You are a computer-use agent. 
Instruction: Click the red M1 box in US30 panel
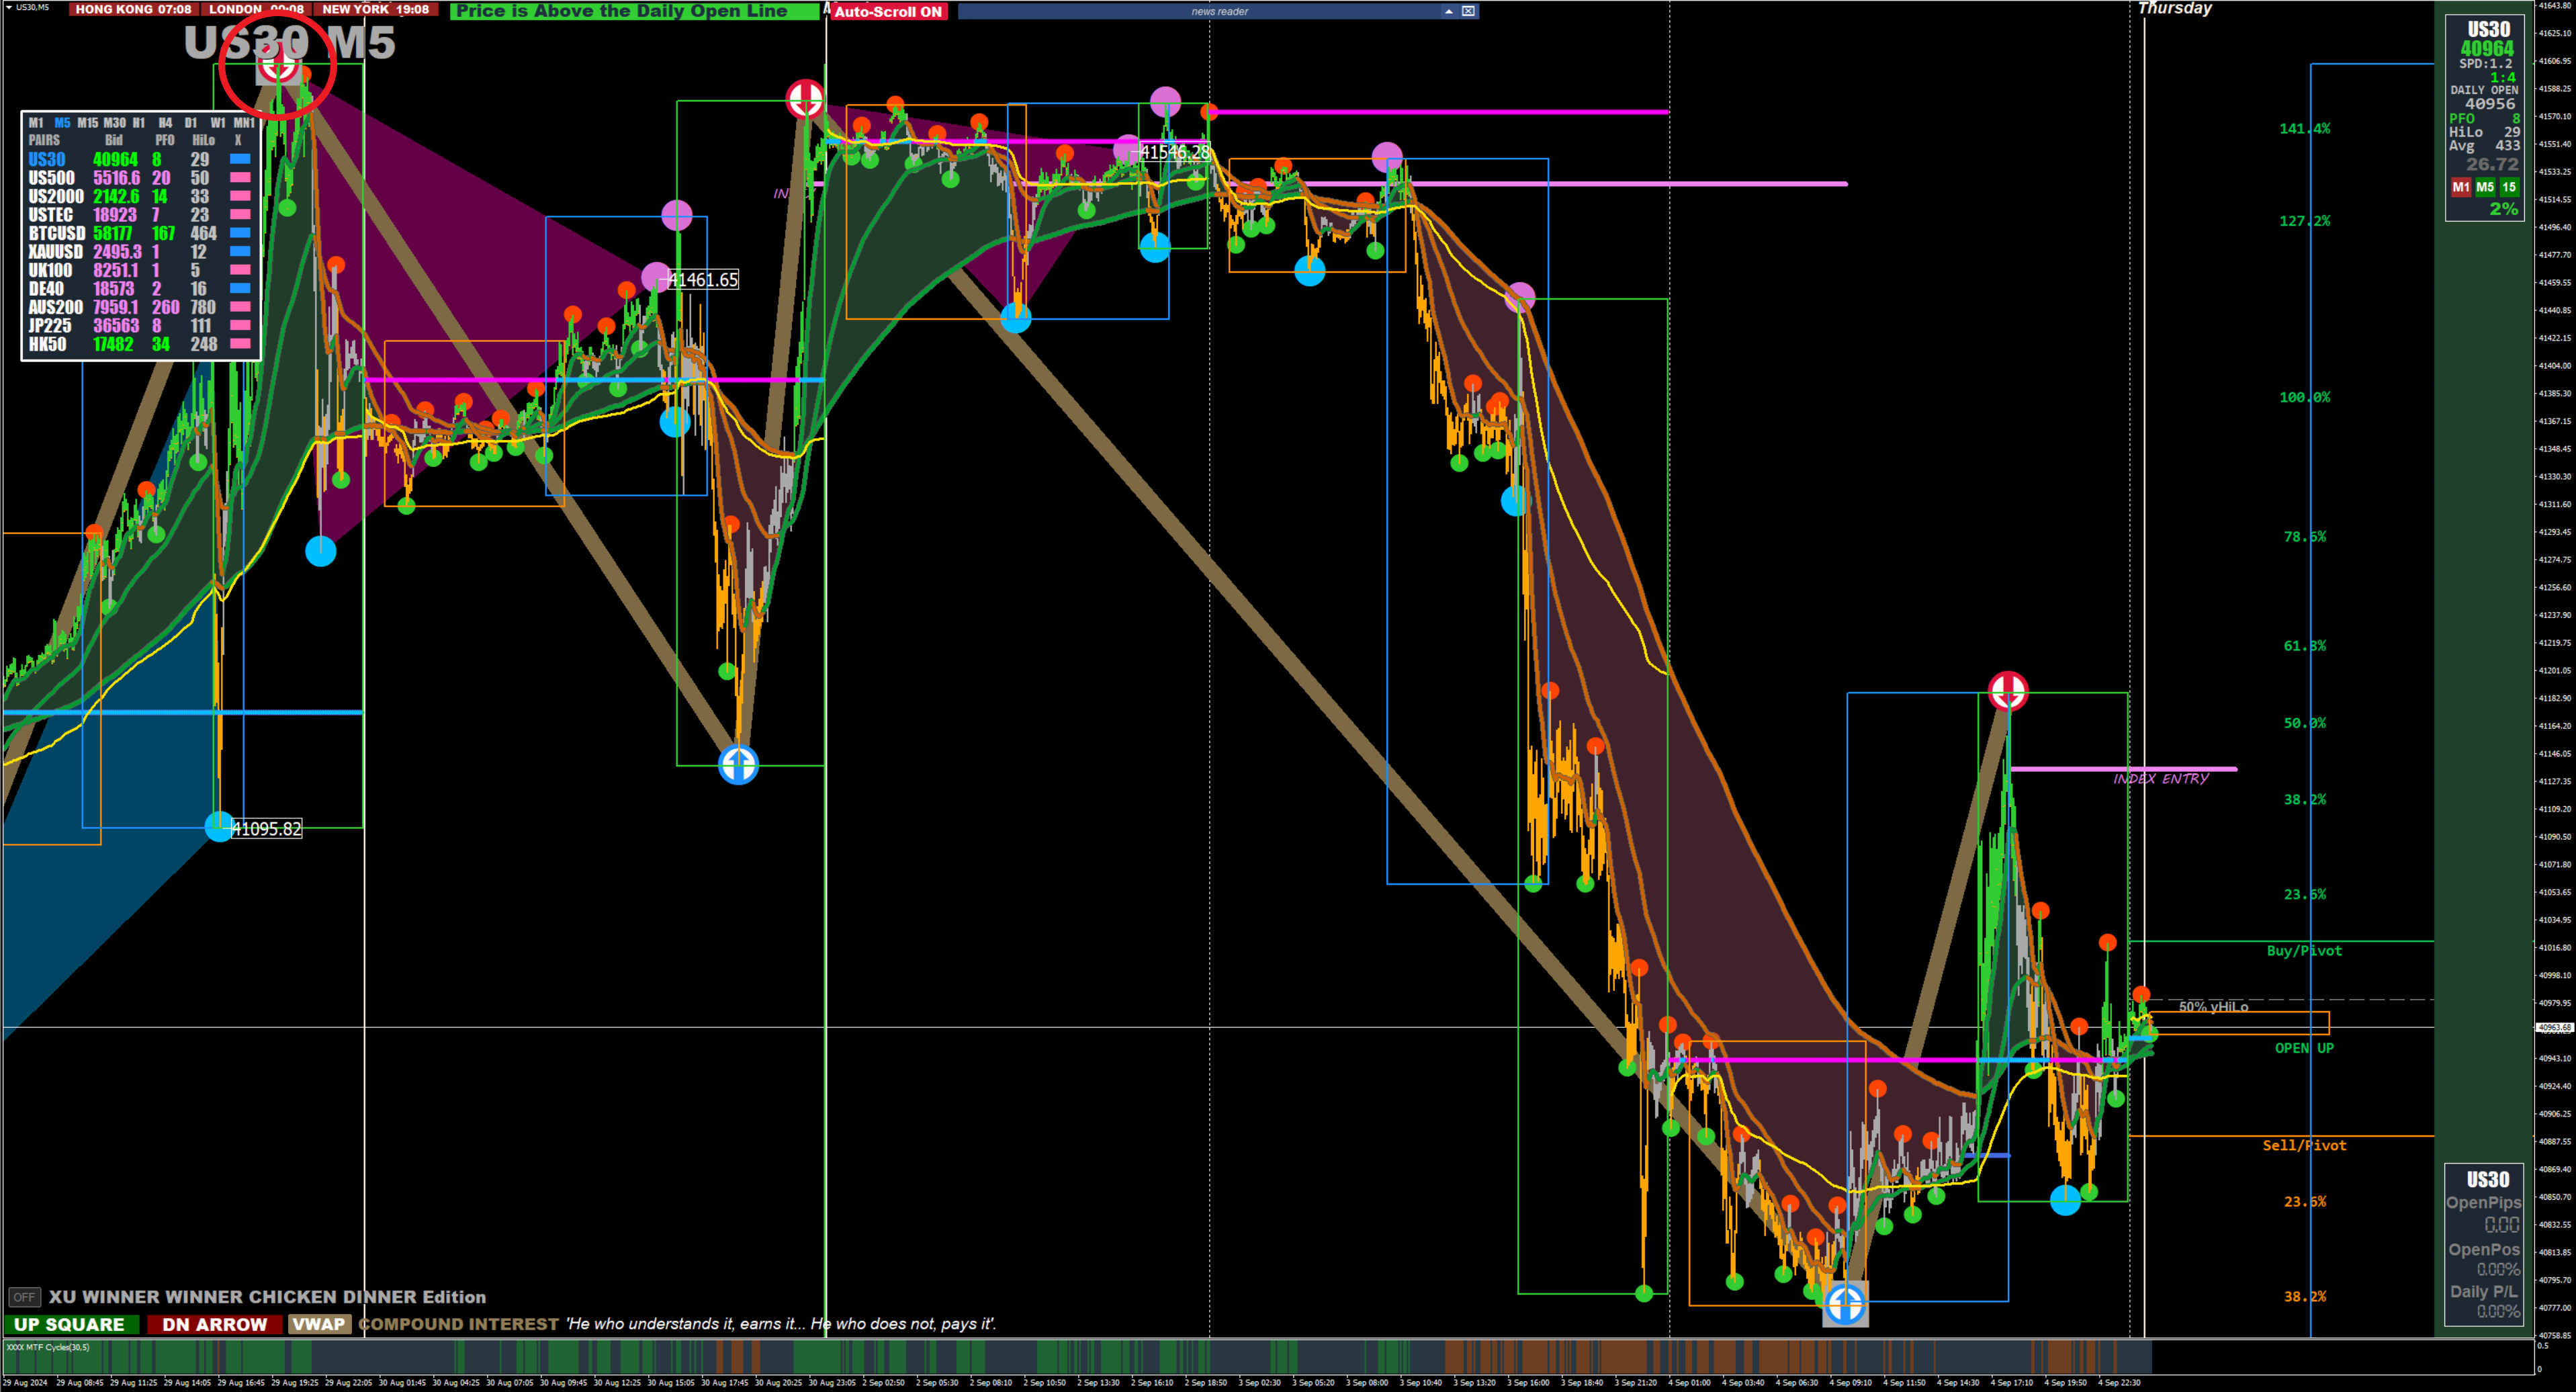coord(2461,187)
